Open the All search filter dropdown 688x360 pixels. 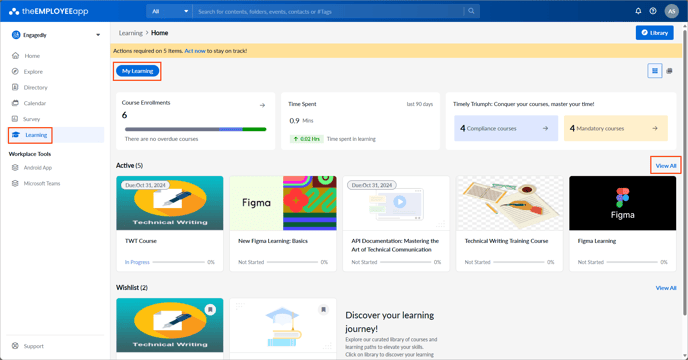coord(169,11)
